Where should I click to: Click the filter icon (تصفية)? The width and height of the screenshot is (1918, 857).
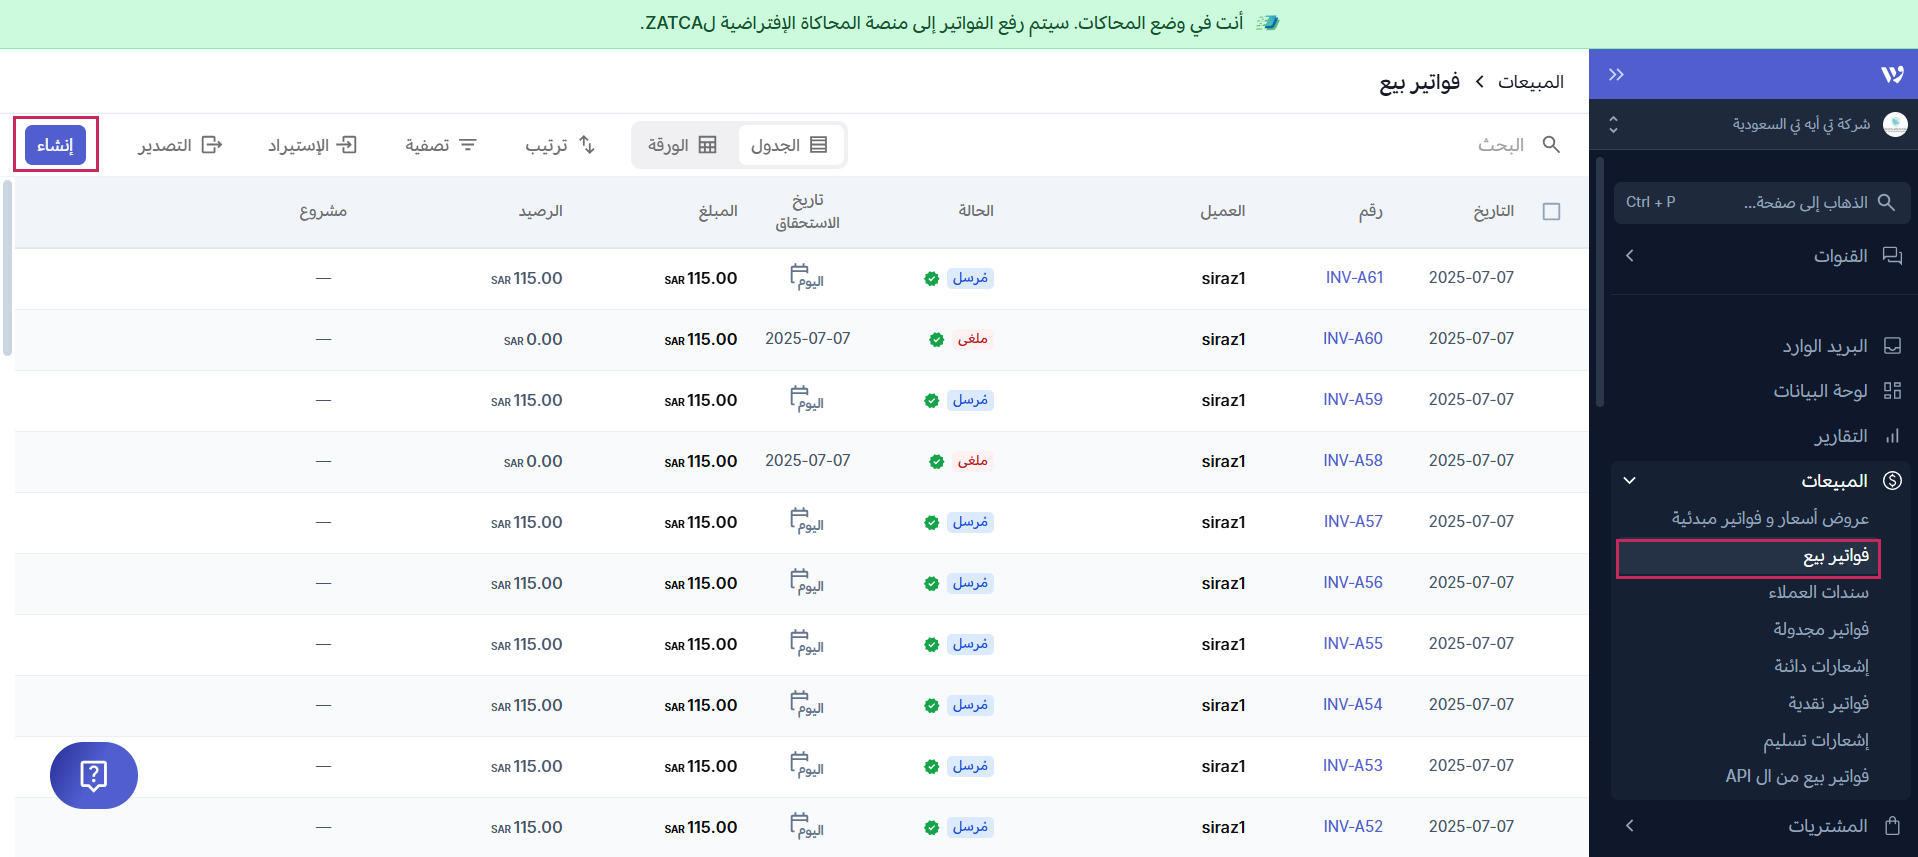click(x=467, y=145)
